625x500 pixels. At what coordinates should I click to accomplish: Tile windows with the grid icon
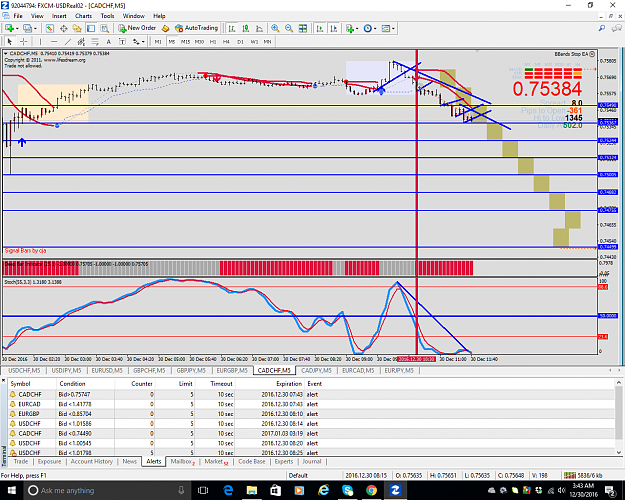(x=303, y=28)
